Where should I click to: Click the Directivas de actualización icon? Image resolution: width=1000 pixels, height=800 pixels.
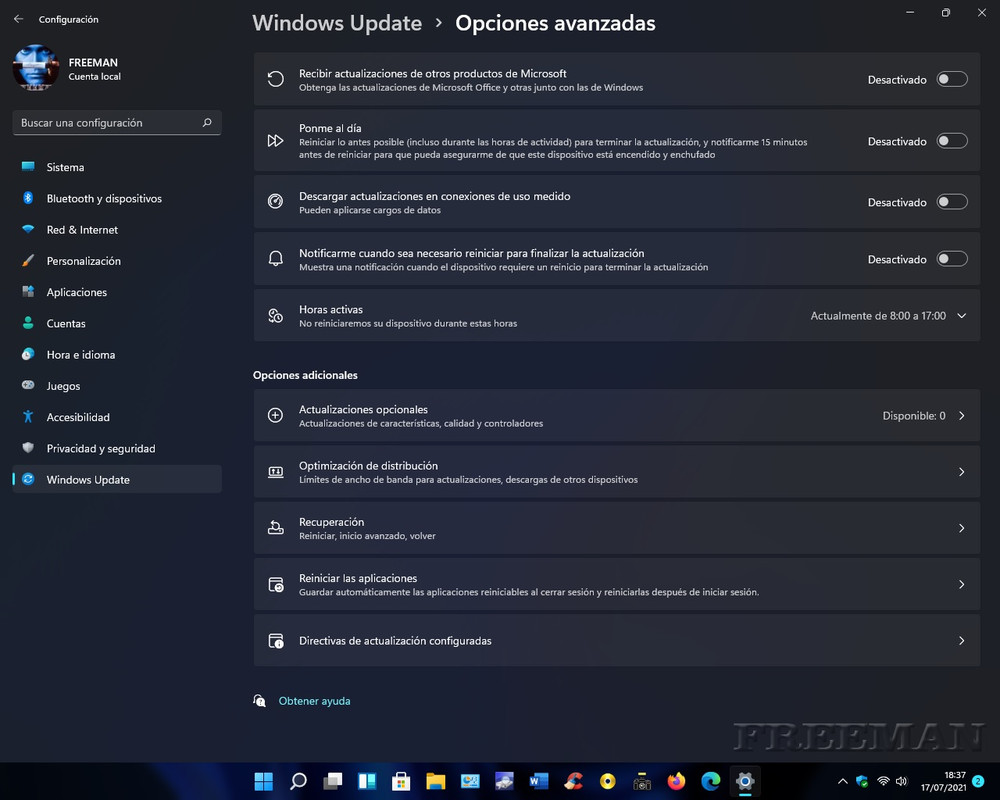coord(276,641)
